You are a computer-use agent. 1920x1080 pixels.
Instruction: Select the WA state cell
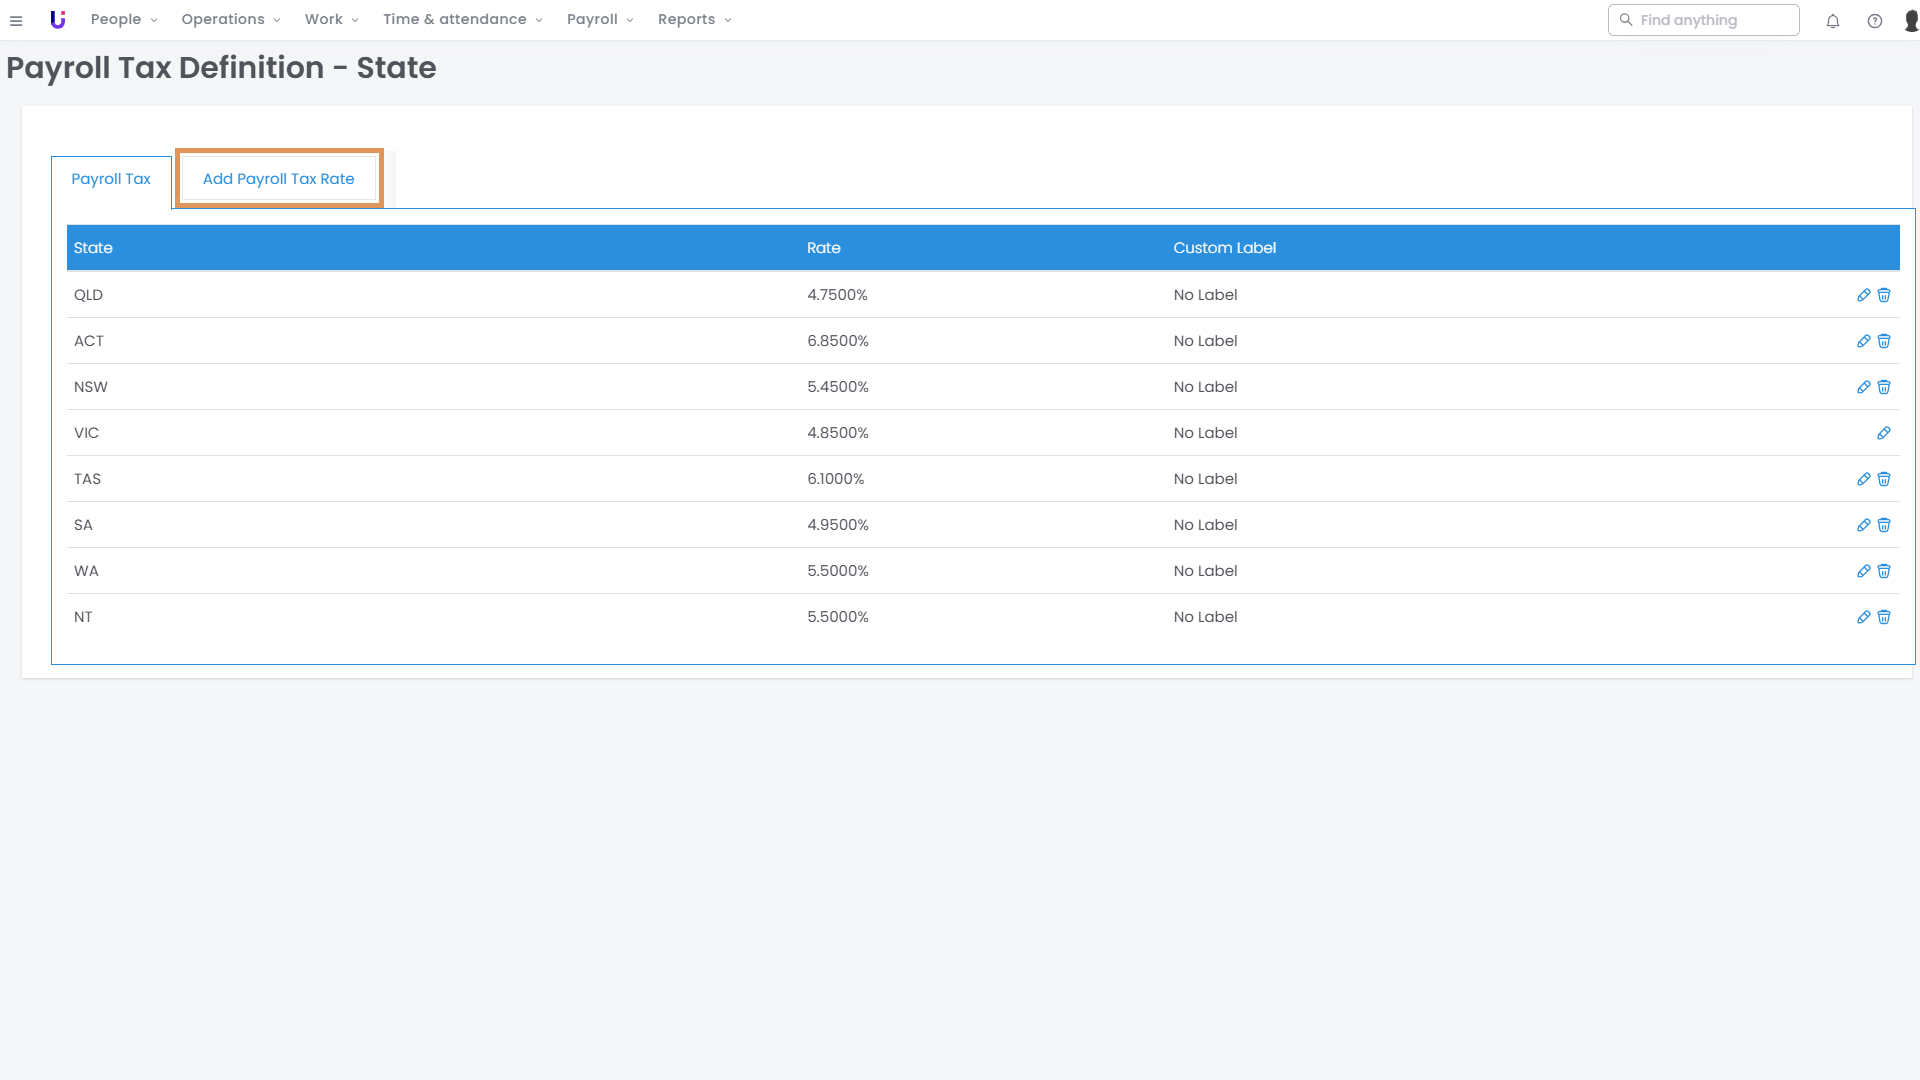tap(86, 571)
